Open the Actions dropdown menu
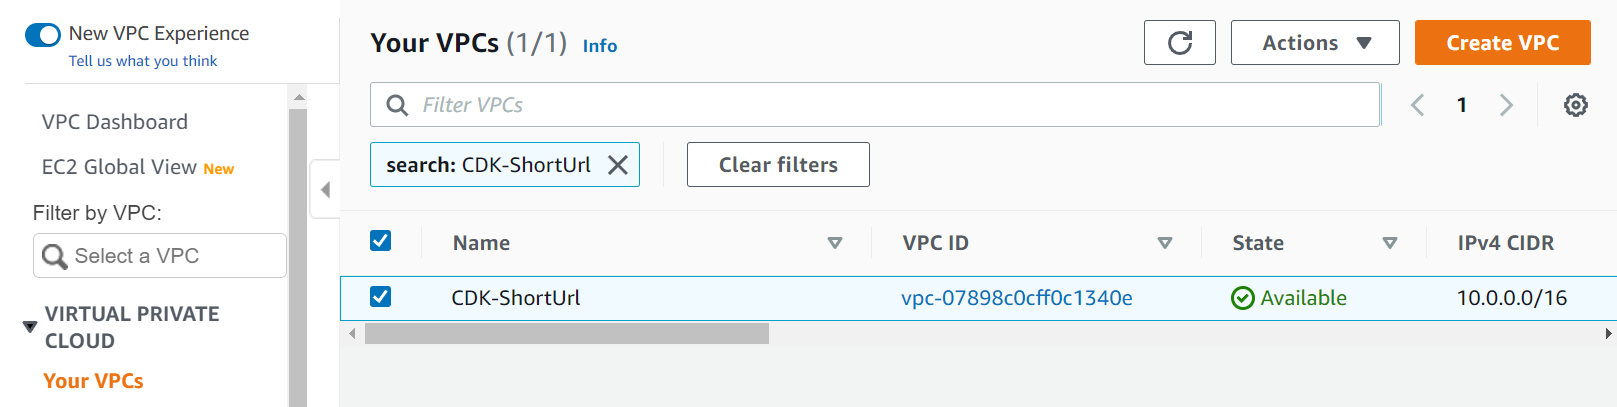 (x=1315, y=43)
